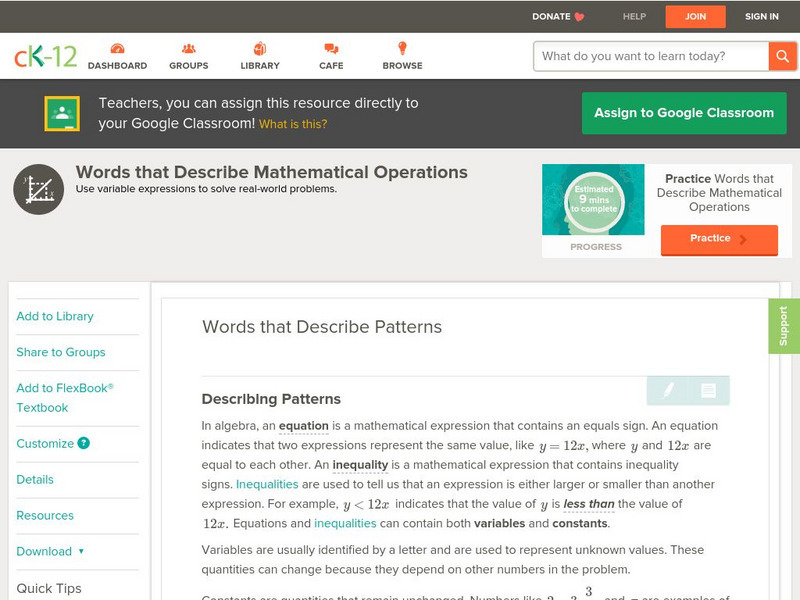Image resolution: width=800 pixels, height=600 pixels.
Task: Open the notes icon in annotation toolbar
Action: pyautogui.click(x=708, y=390)
